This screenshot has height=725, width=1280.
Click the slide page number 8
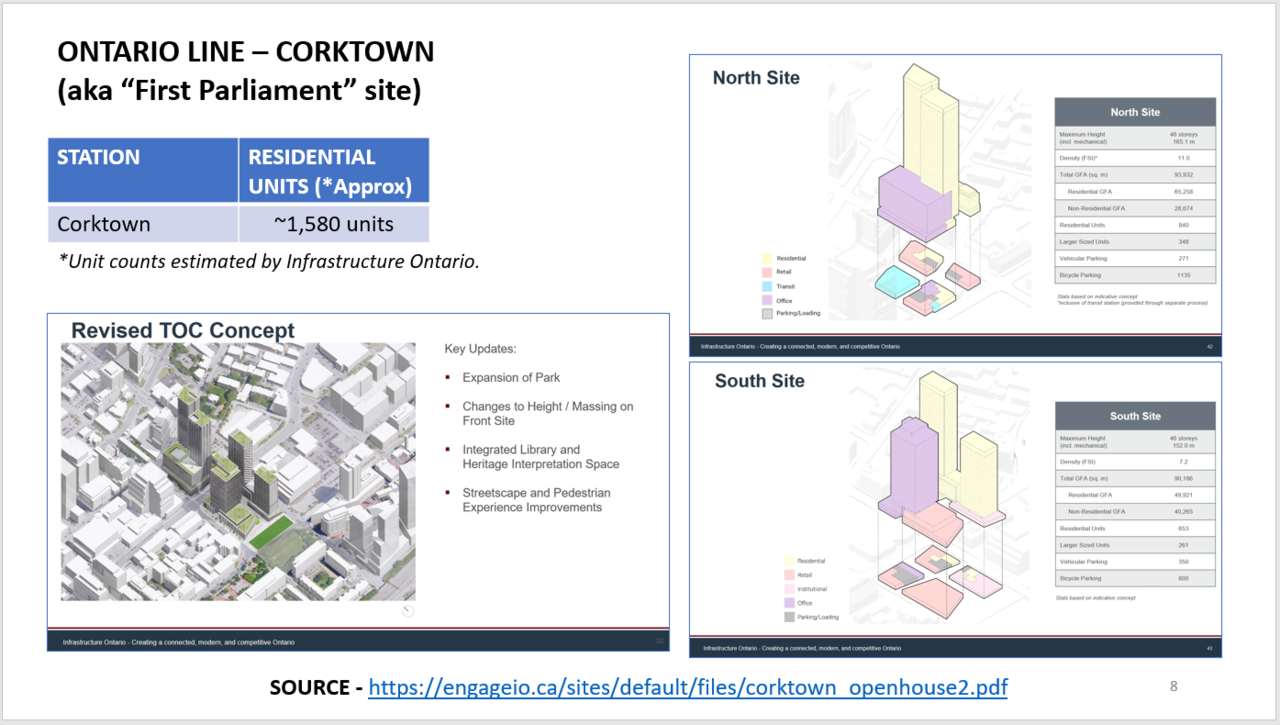(1174, 686)
